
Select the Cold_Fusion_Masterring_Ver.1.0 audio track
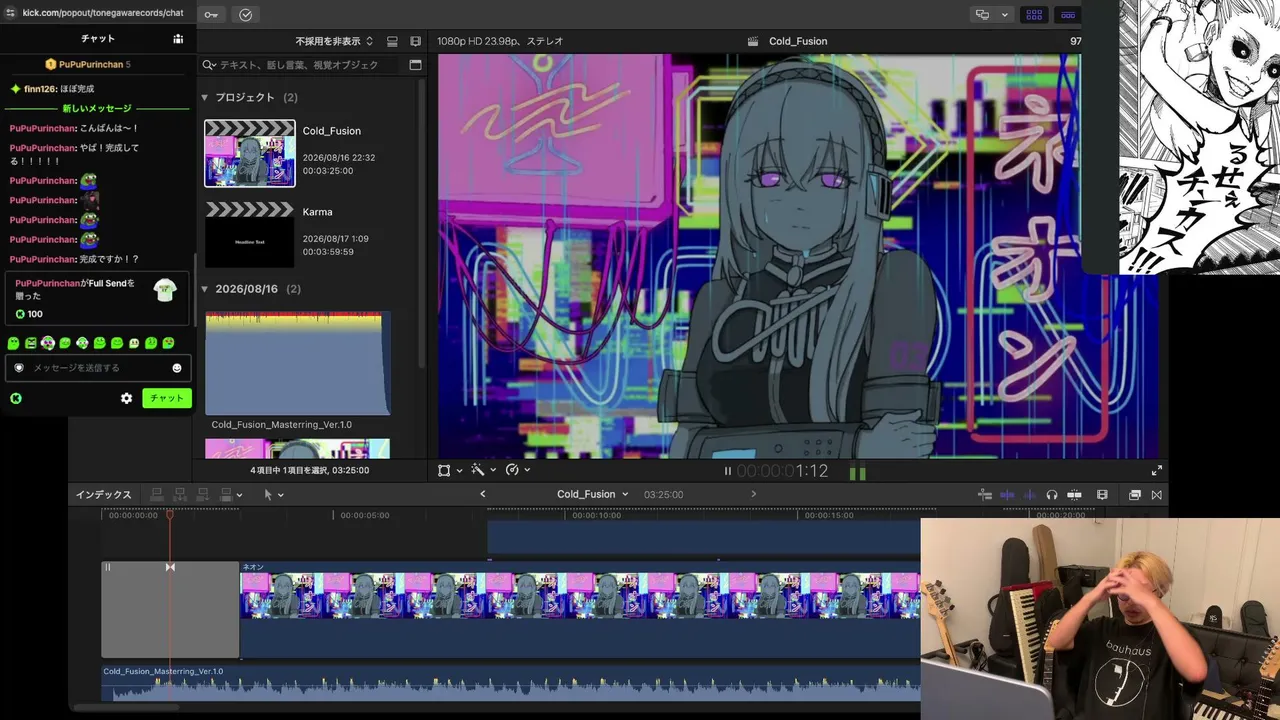[511, 682]
